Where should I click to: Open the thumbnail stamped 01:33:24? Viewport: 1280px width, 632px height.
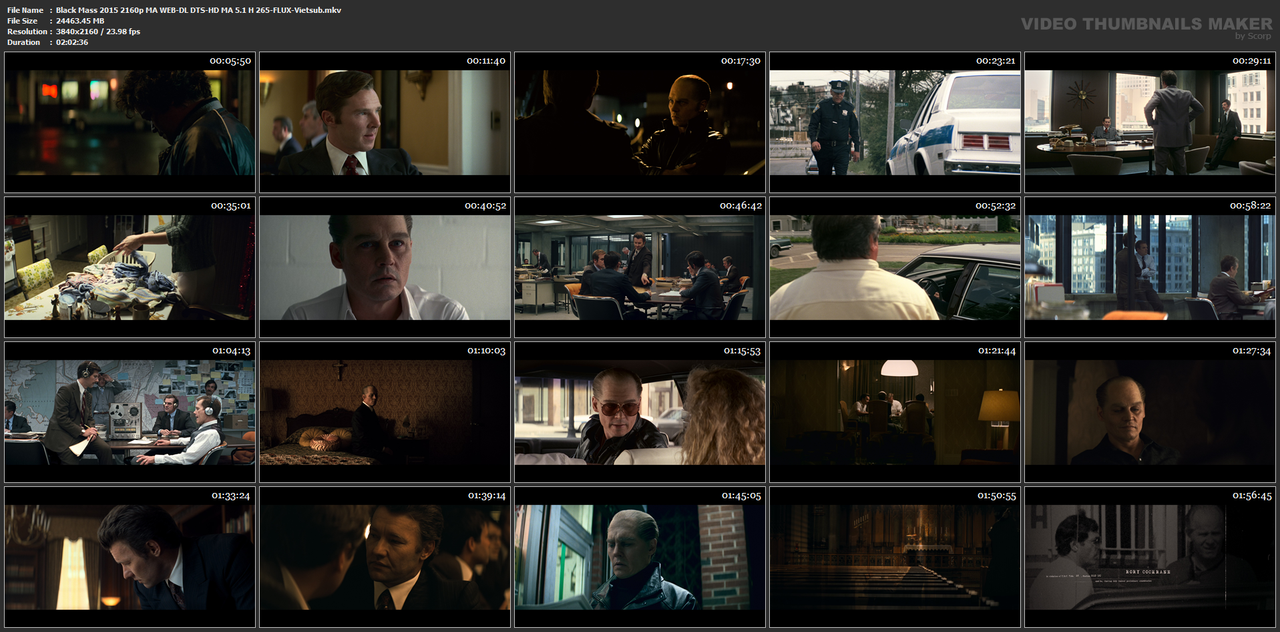pyautogui.click(x=130, y=557)
